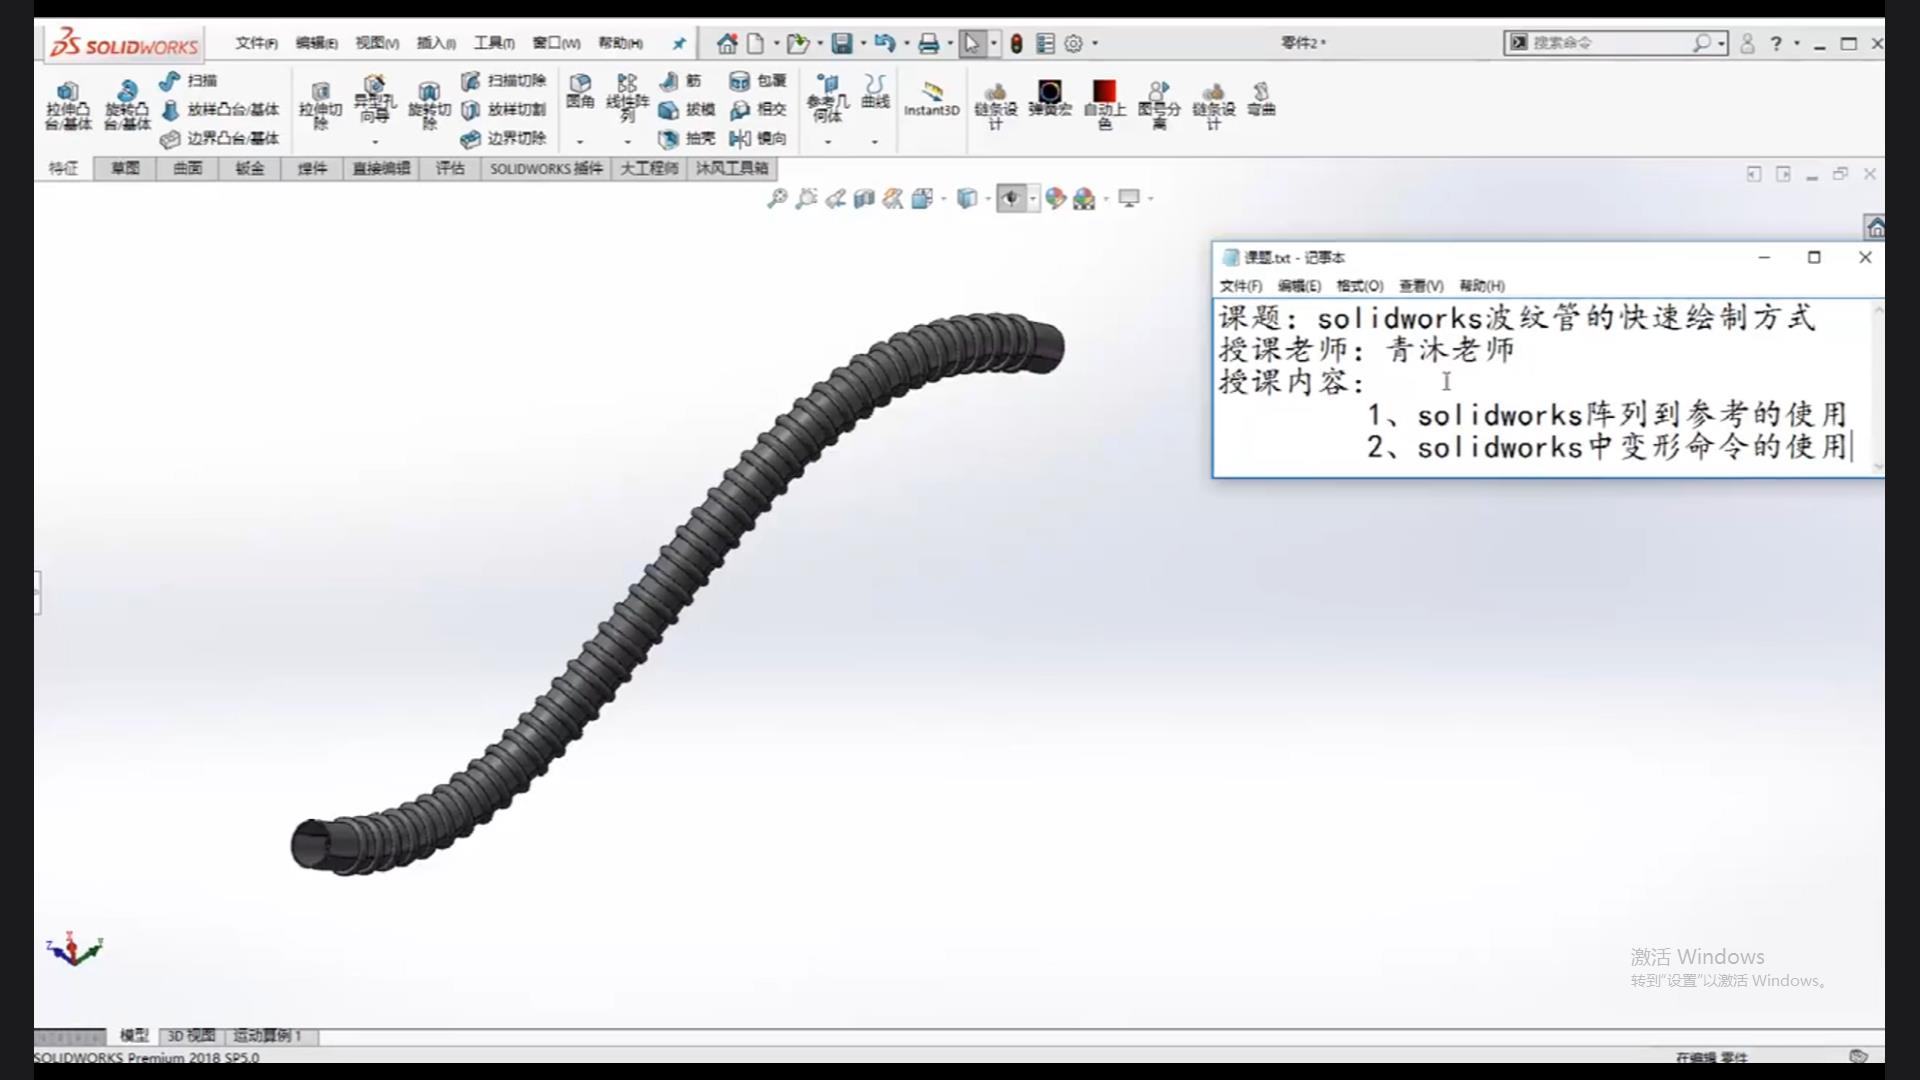Click the Home icon in the top toolbar
The height and width of the screenshot is (1080, 1920).
[x=727, y=43]
